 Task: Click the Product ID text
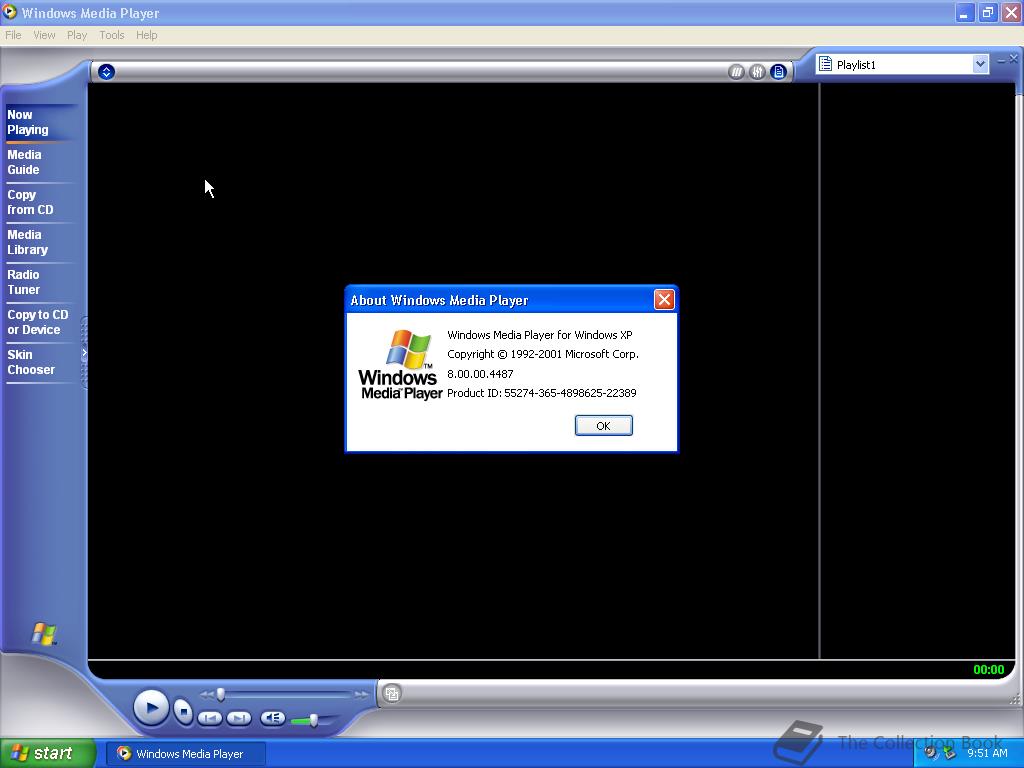(541, 393)
